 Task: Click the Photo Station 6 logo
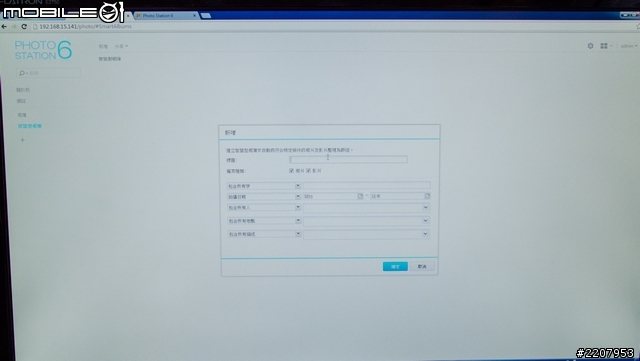43,50
